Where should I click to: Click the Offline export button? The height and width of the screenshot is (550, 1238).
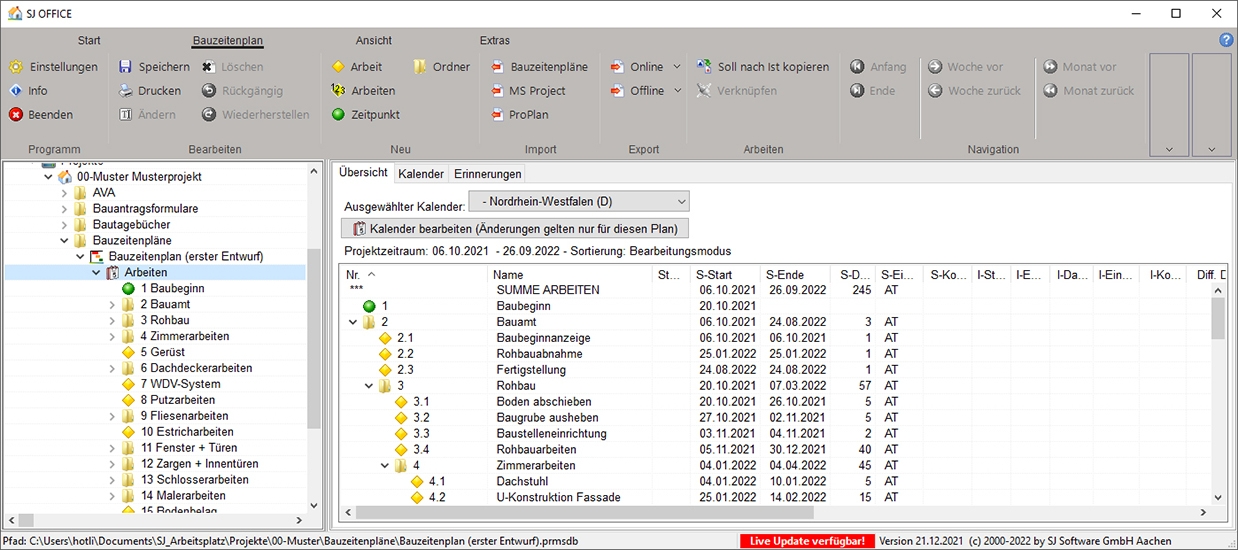(637, 91)
